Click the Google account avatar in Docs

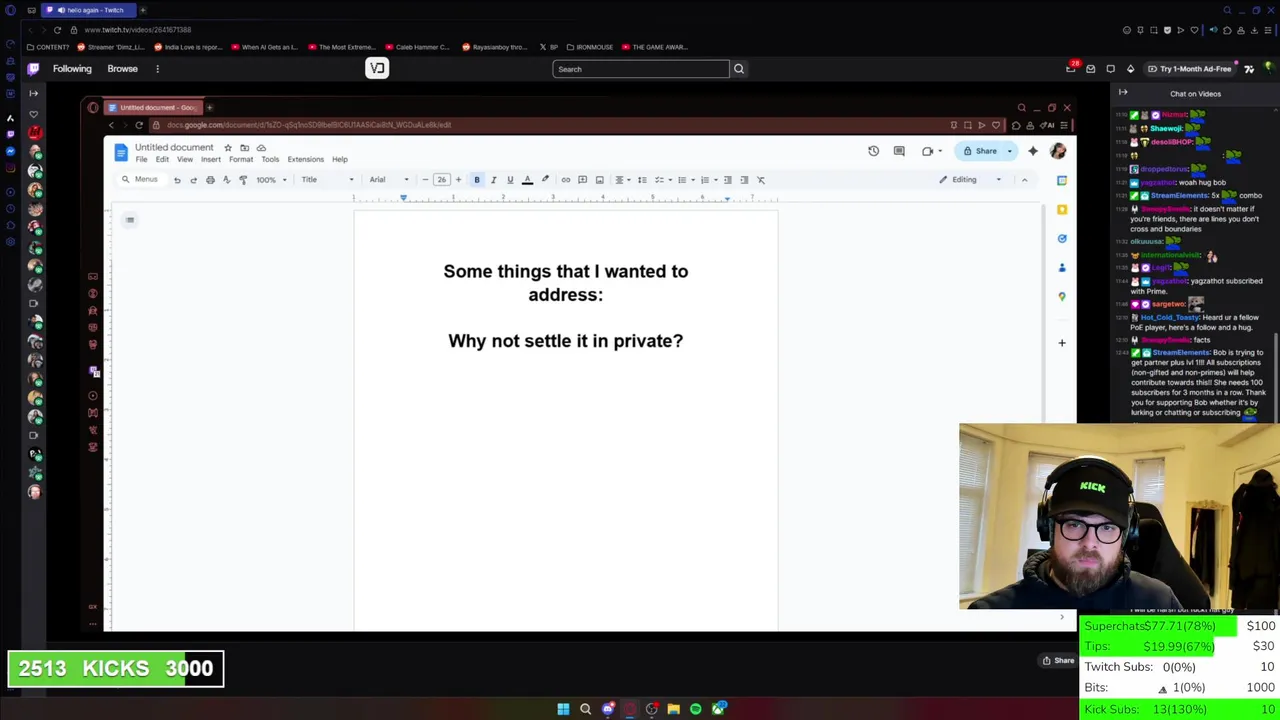tap(1058, 151)
